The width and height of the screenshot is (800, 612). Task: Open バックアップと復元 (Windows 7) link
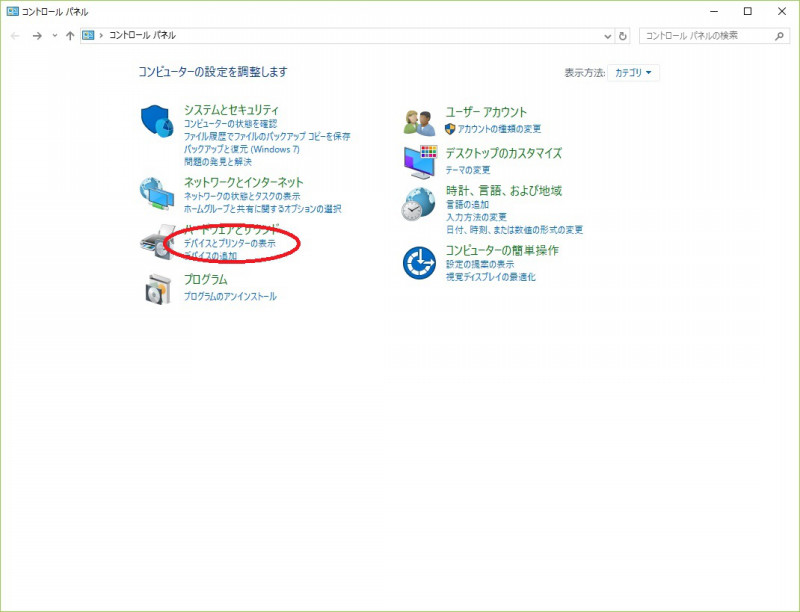(x=242, y=149)
